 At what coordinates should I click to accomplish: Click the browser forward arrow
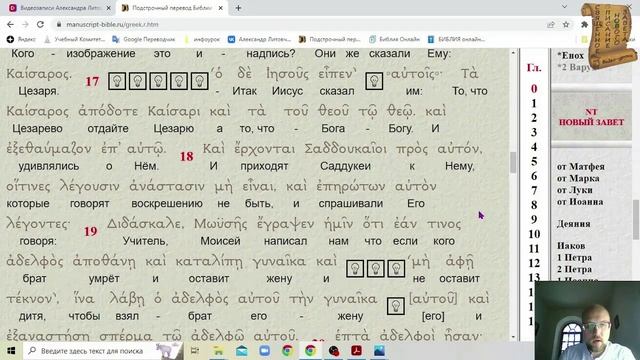pos(25,24)
